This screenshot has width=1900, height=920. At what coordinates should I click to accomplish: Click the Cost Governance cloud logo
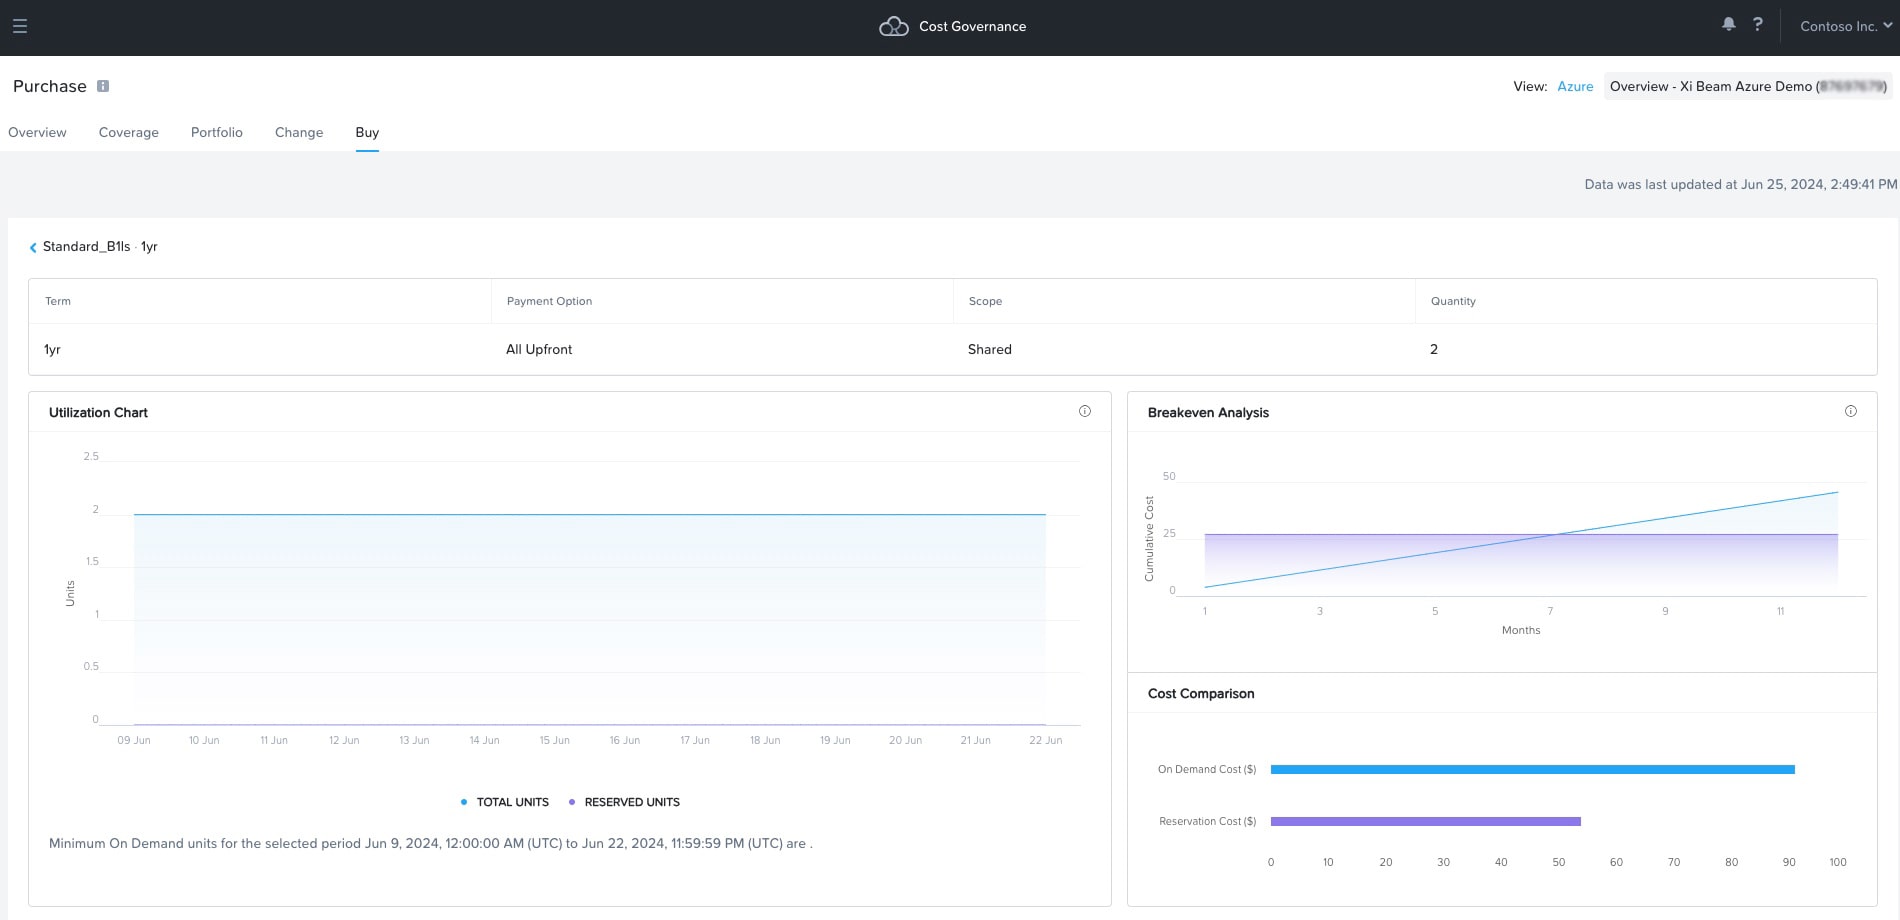(893, 27)
